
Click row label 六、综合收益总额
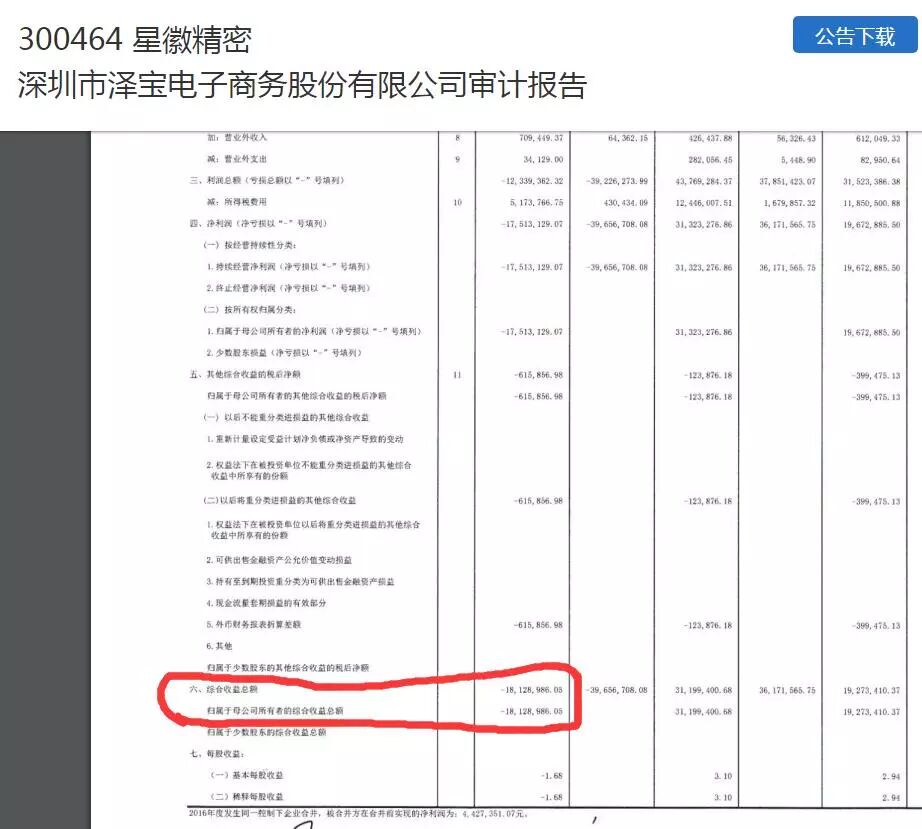pyautogui.click(x=224, y=689)
